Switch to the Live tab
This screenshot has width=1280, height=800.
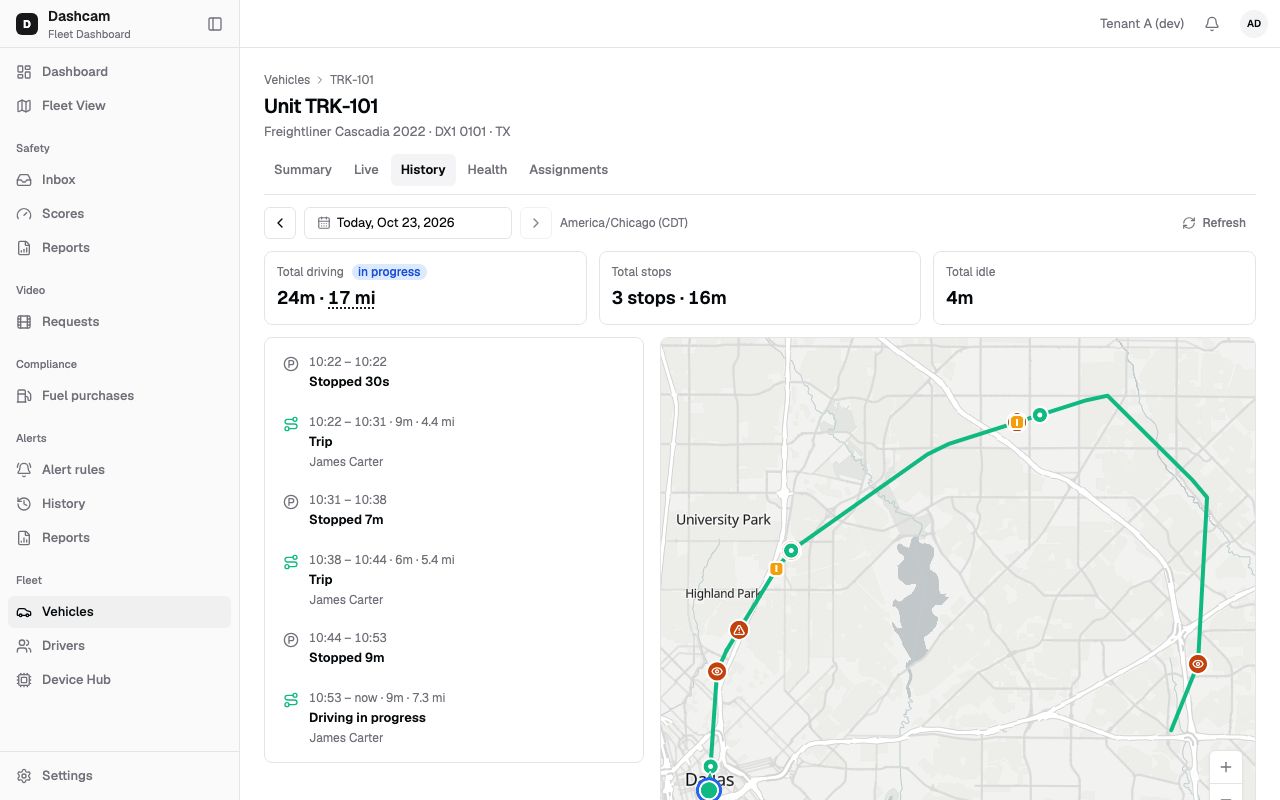(x=366, y=170)
